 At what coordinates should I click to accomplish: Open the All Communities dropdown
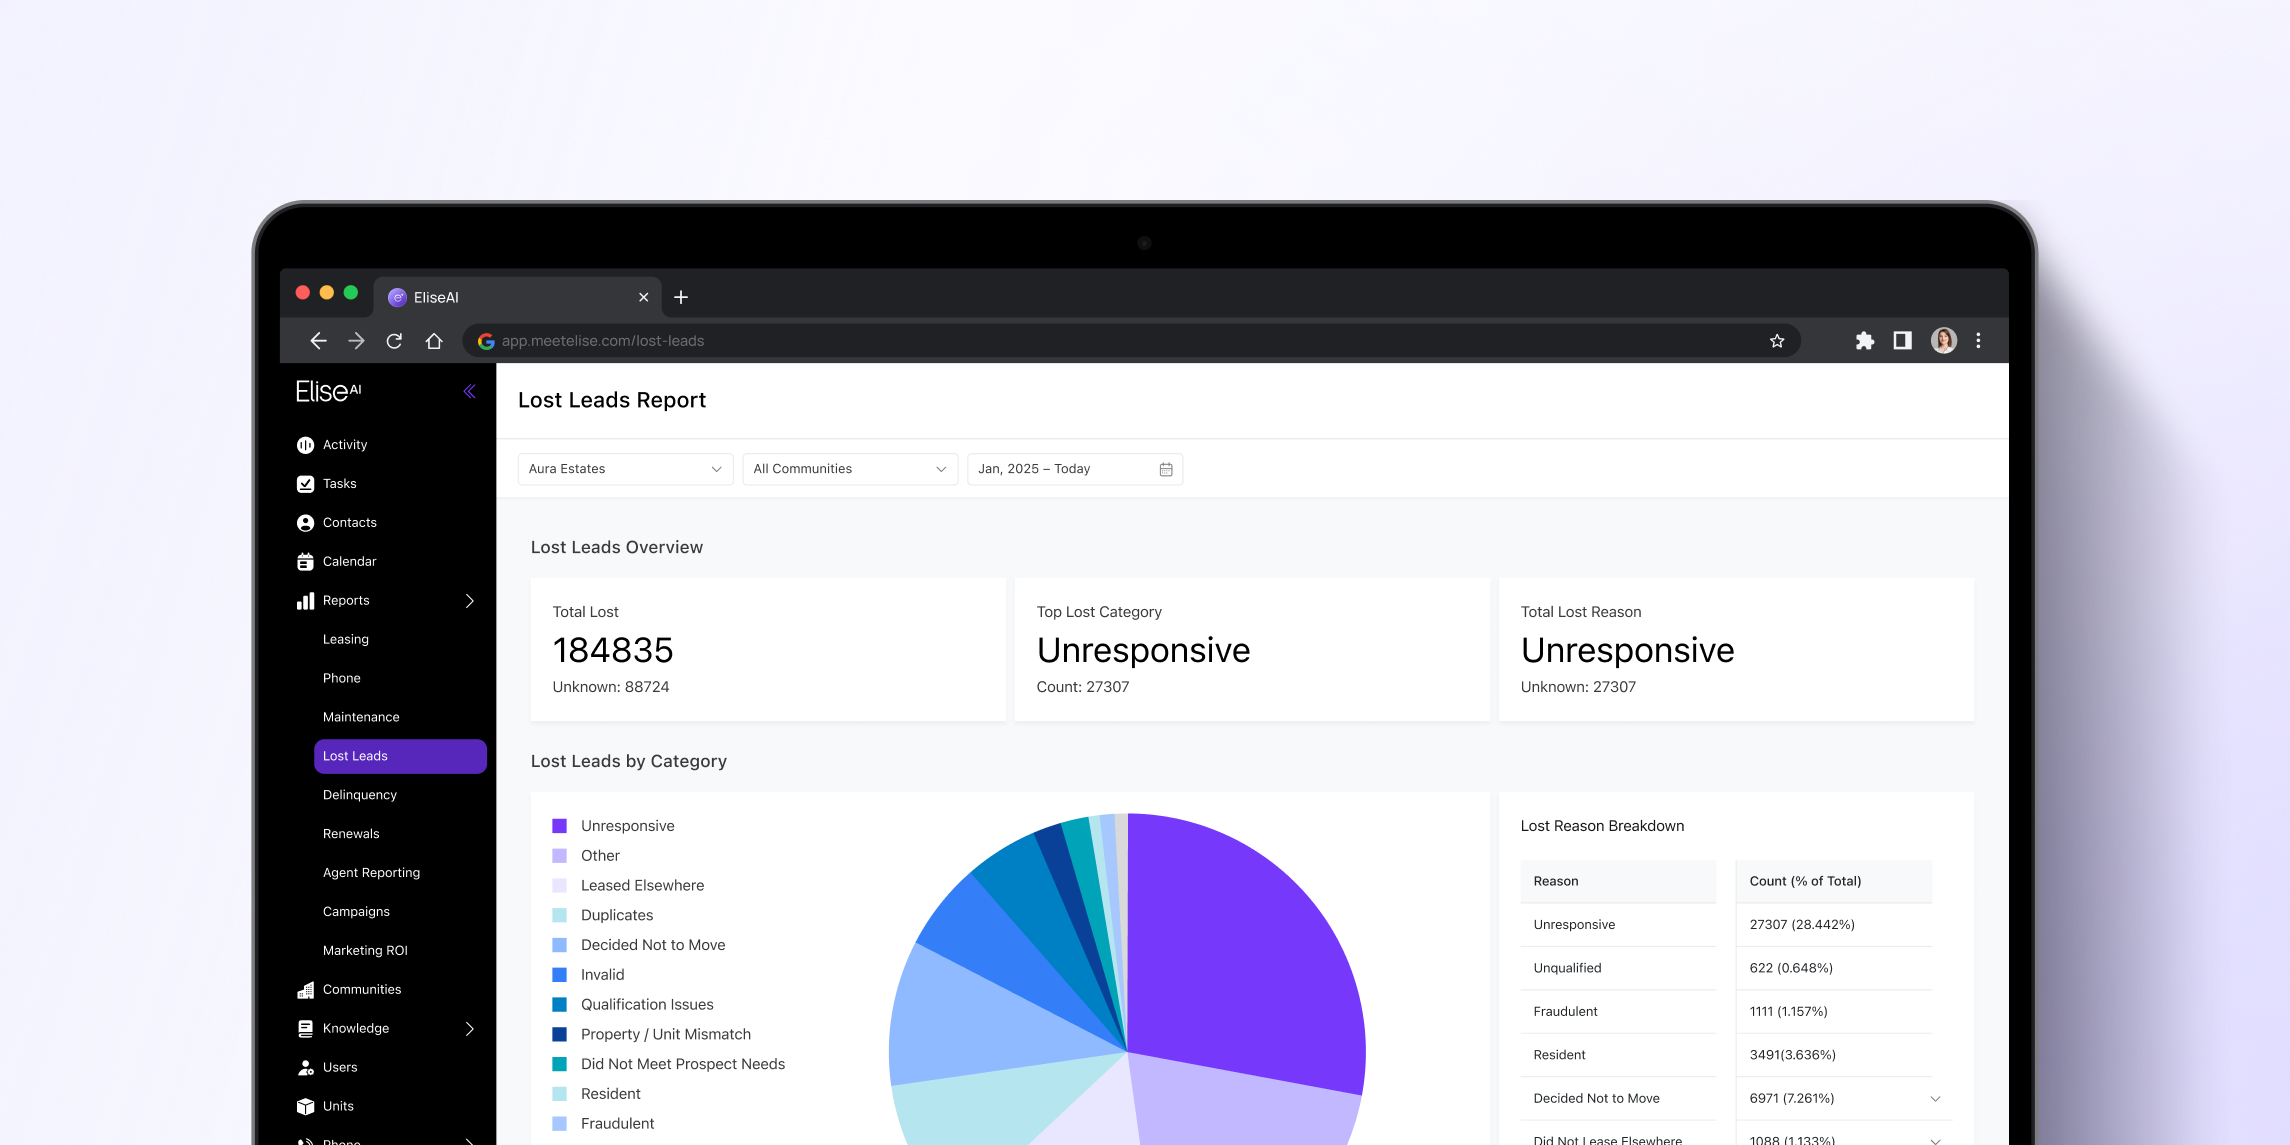849,469
